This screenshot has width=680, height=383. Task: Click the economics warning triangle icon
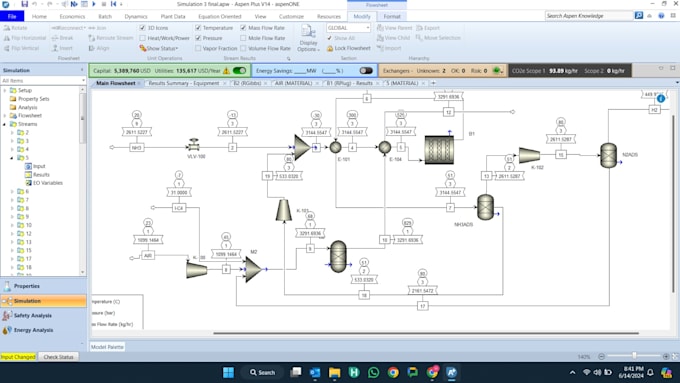coord(226,71)
